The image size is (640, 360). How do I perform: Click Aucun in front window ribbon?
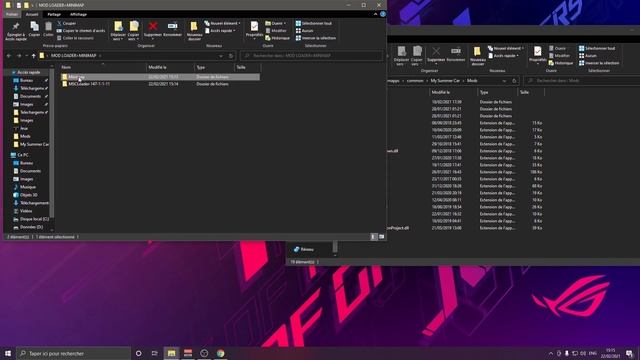click(304, 31)
